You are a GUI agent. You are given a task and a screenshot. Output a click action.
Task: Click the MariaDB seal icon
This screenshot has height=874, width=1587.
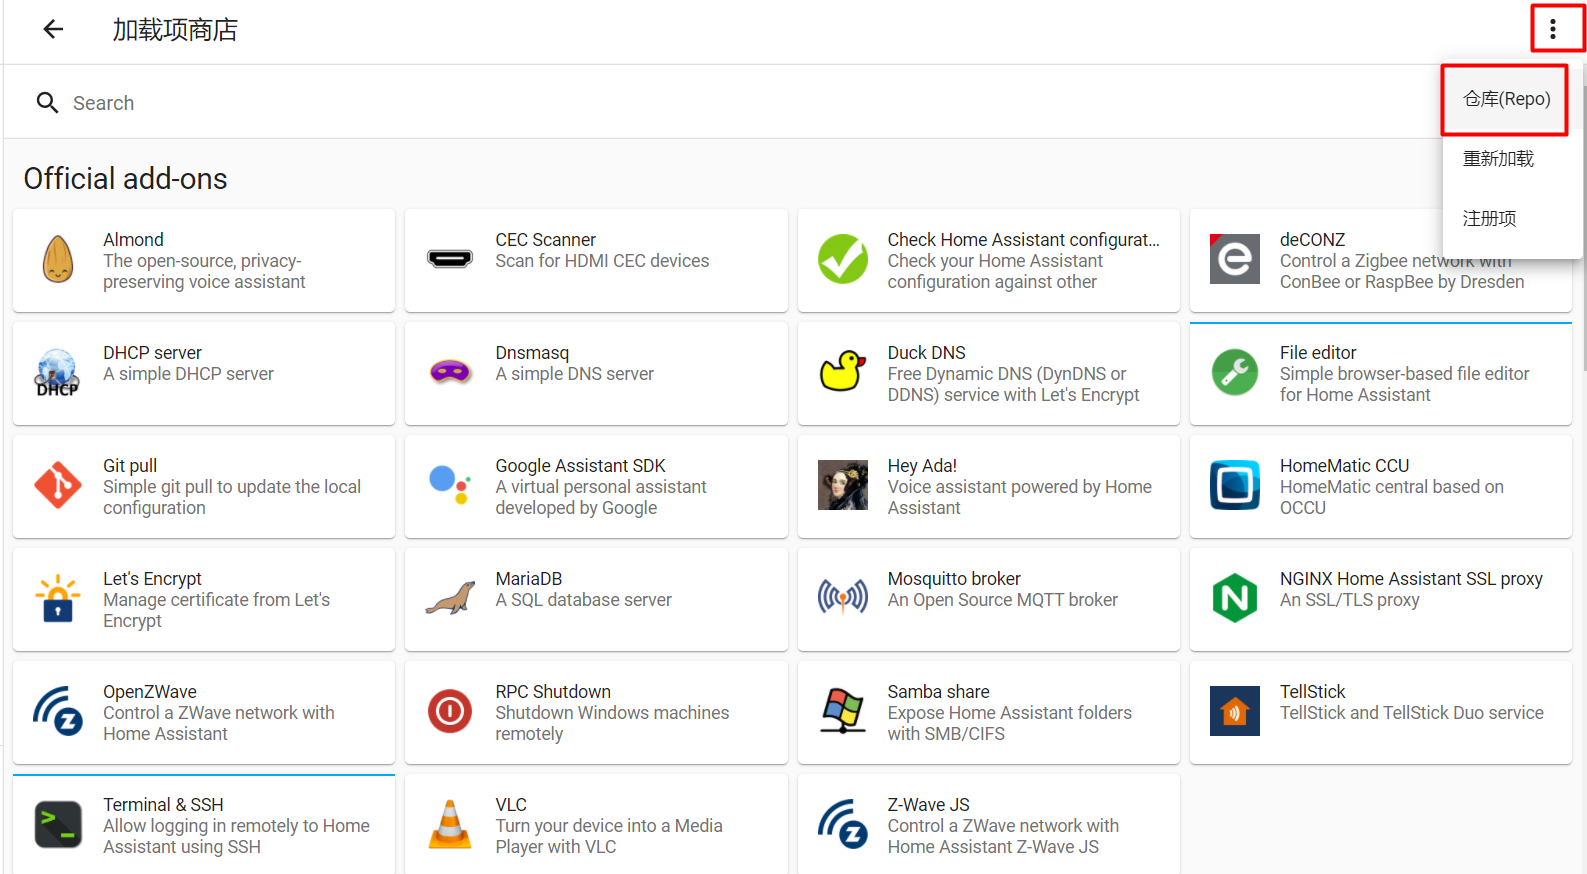point(450,599)
